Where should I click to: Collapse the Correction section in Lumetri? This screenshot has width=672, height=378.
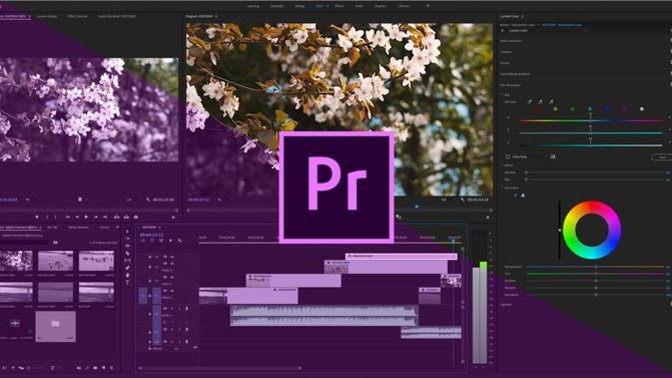(503, 188)
